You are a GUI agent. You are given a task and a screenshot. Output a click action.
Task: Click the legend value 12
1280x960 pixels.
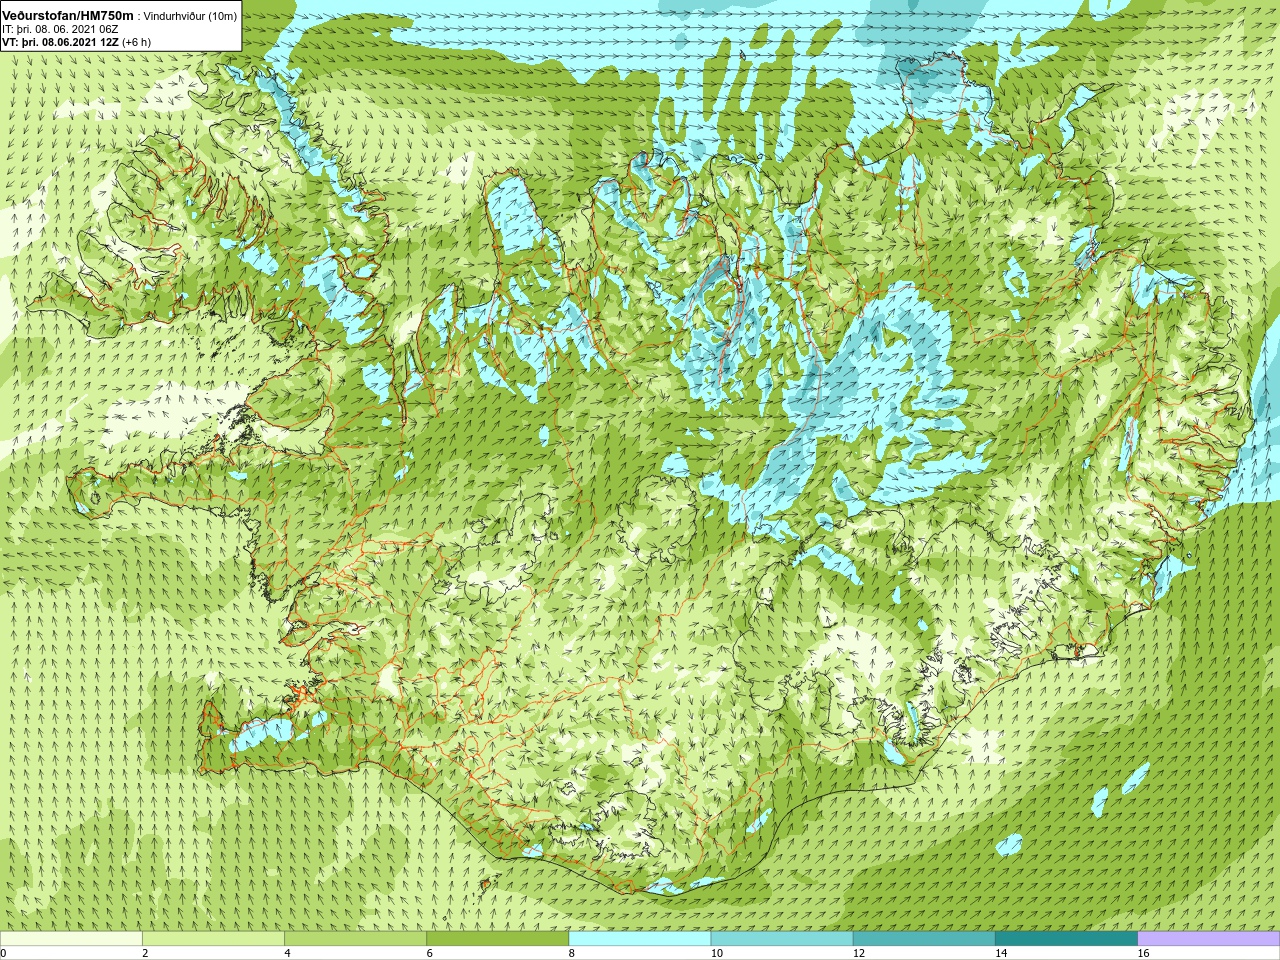(858, 953)
